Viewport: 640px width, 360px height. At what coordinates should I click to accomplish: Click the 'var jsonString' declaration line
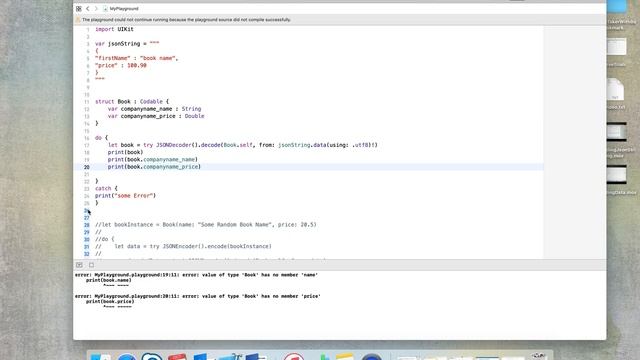[x=127, y=44]
